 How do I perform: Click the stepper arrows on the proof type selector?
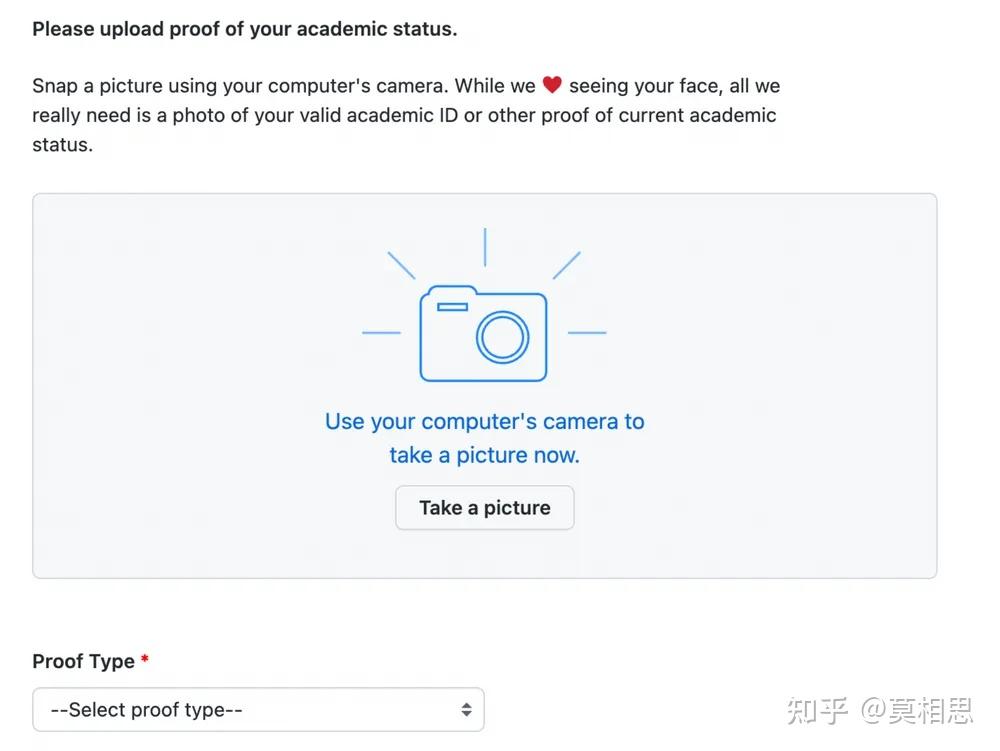[466, 709]
